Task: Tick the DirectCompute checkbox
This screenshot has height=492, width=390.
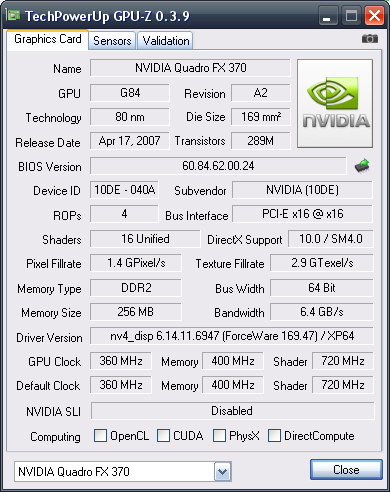Action: point(274,435)
